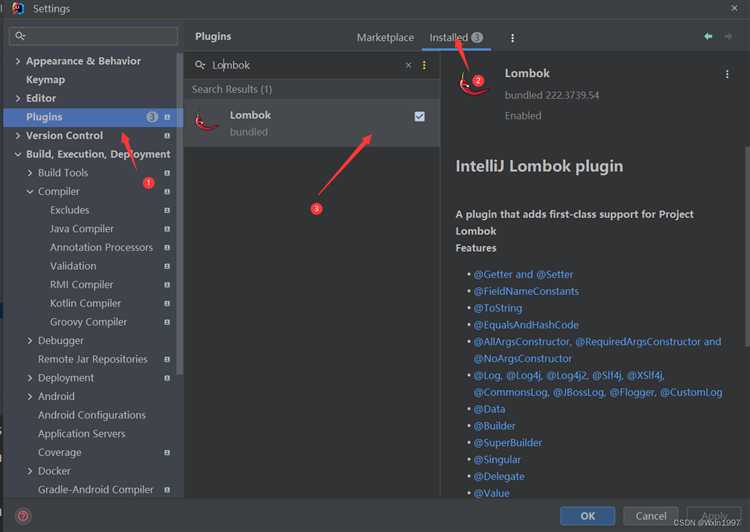Open the @Delegate link
The height and width of the screenshot is (532, 750).
coord(499,476)
